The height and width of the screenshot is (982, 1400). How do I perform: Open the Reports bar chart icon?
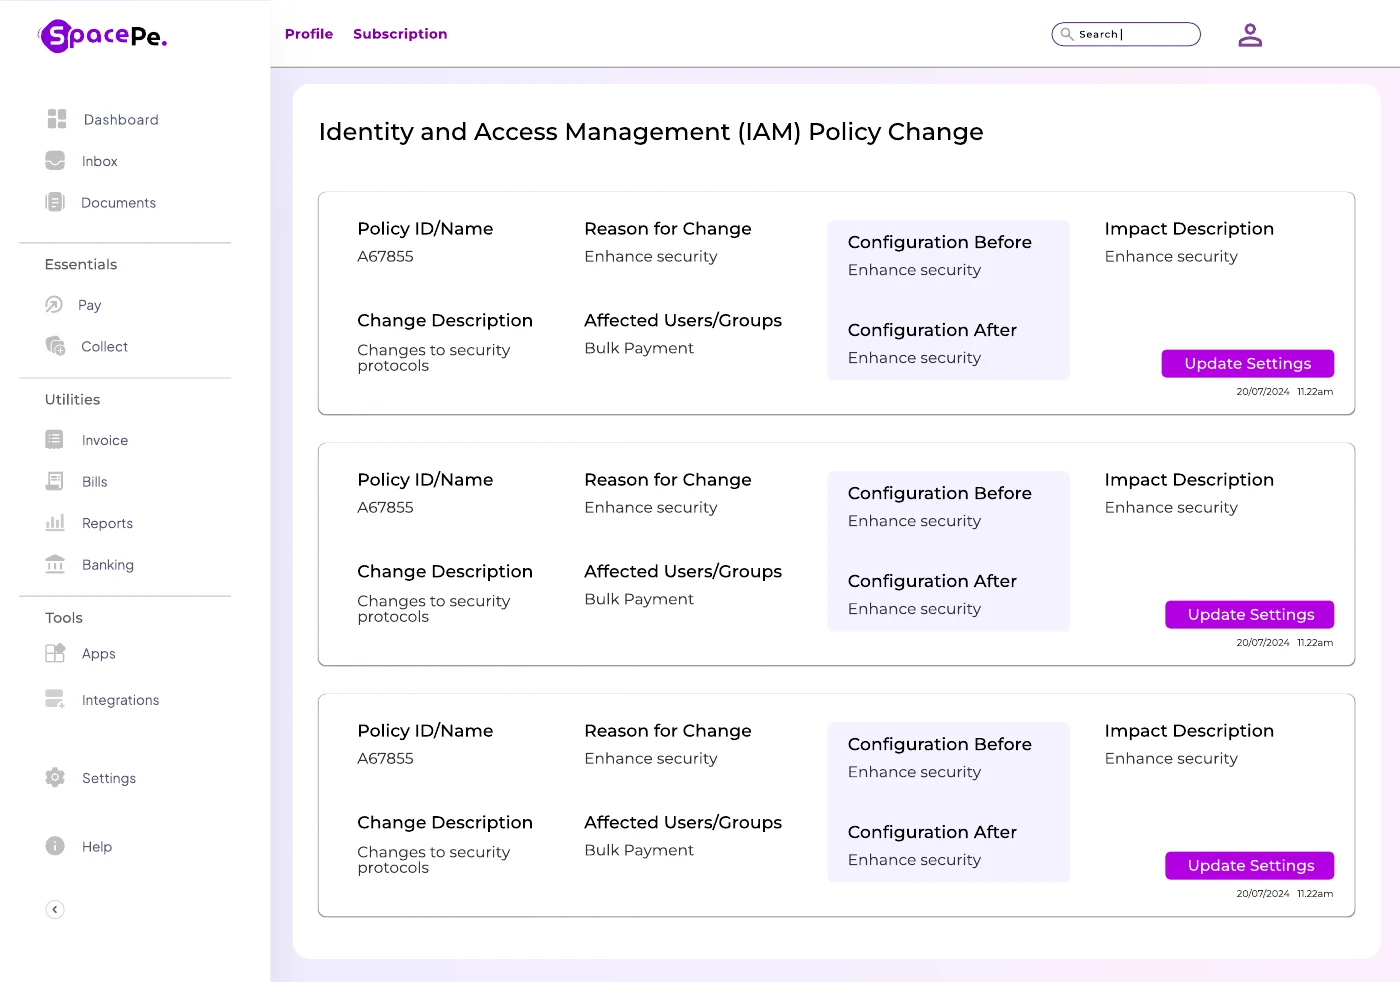pyautogui.click(x=55, y=523)
